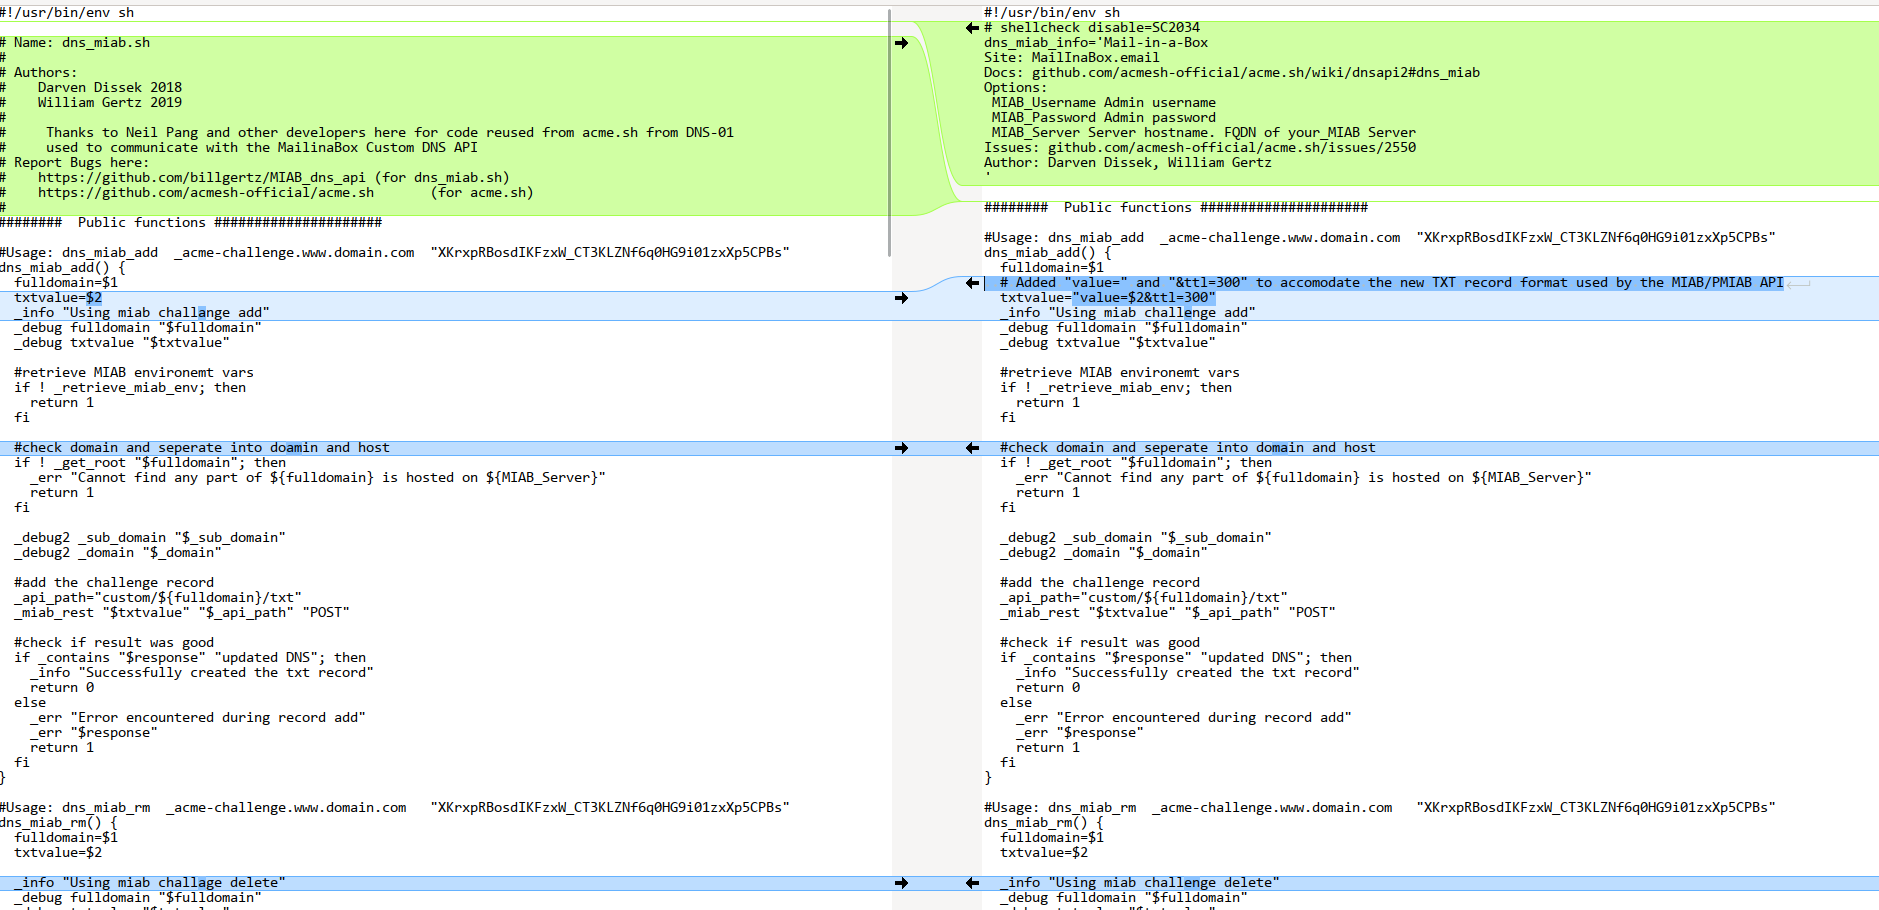Click '_debug2 _sub_domain' line in right pane
This screenshot has height=910, width=1879.
coord(1136,538)
